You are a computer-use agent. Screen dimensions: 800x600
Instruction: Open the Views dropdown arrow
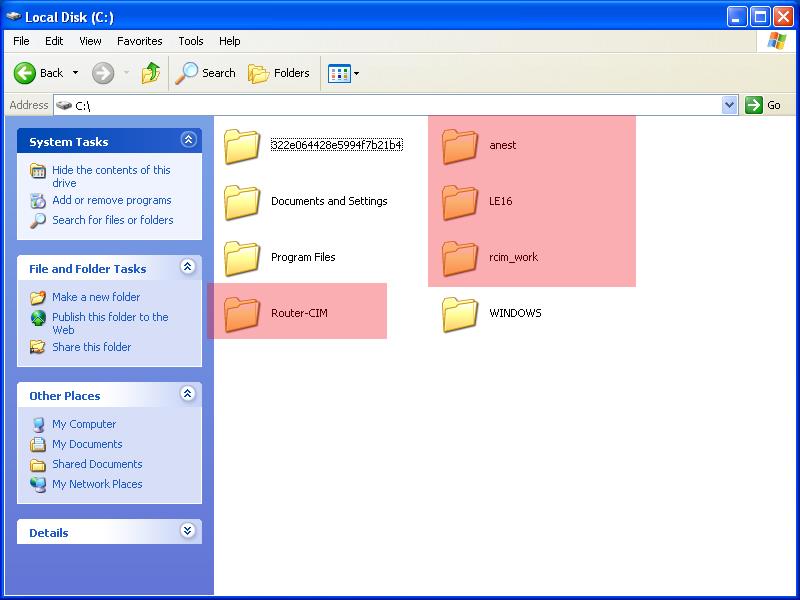click(357, 73)
